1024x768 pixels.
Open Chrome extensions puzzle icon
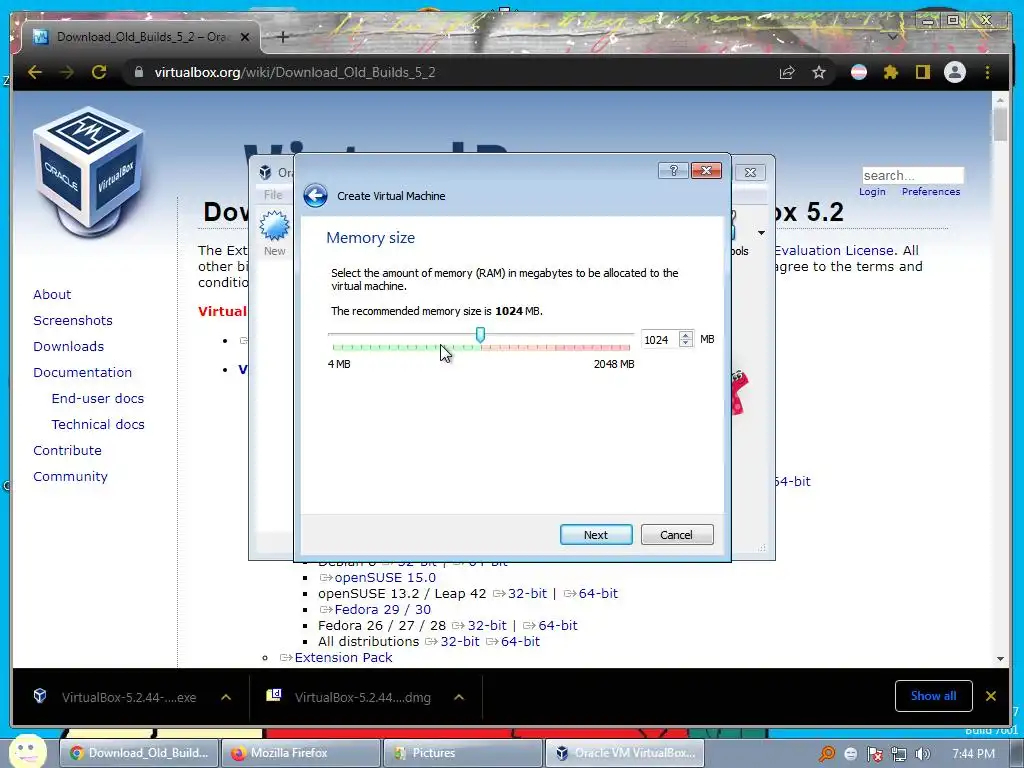[891, 72]
